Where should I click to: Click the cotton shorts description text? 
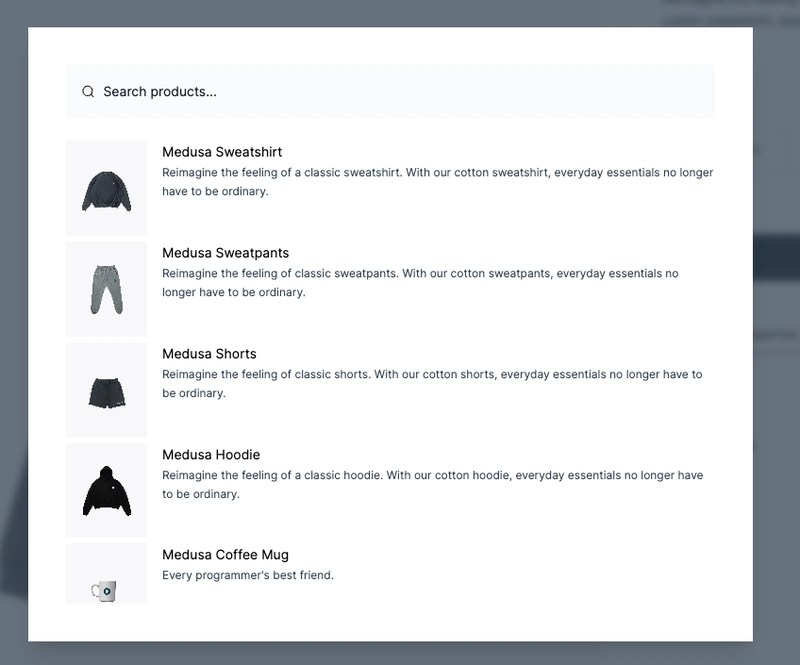point(432,383)
